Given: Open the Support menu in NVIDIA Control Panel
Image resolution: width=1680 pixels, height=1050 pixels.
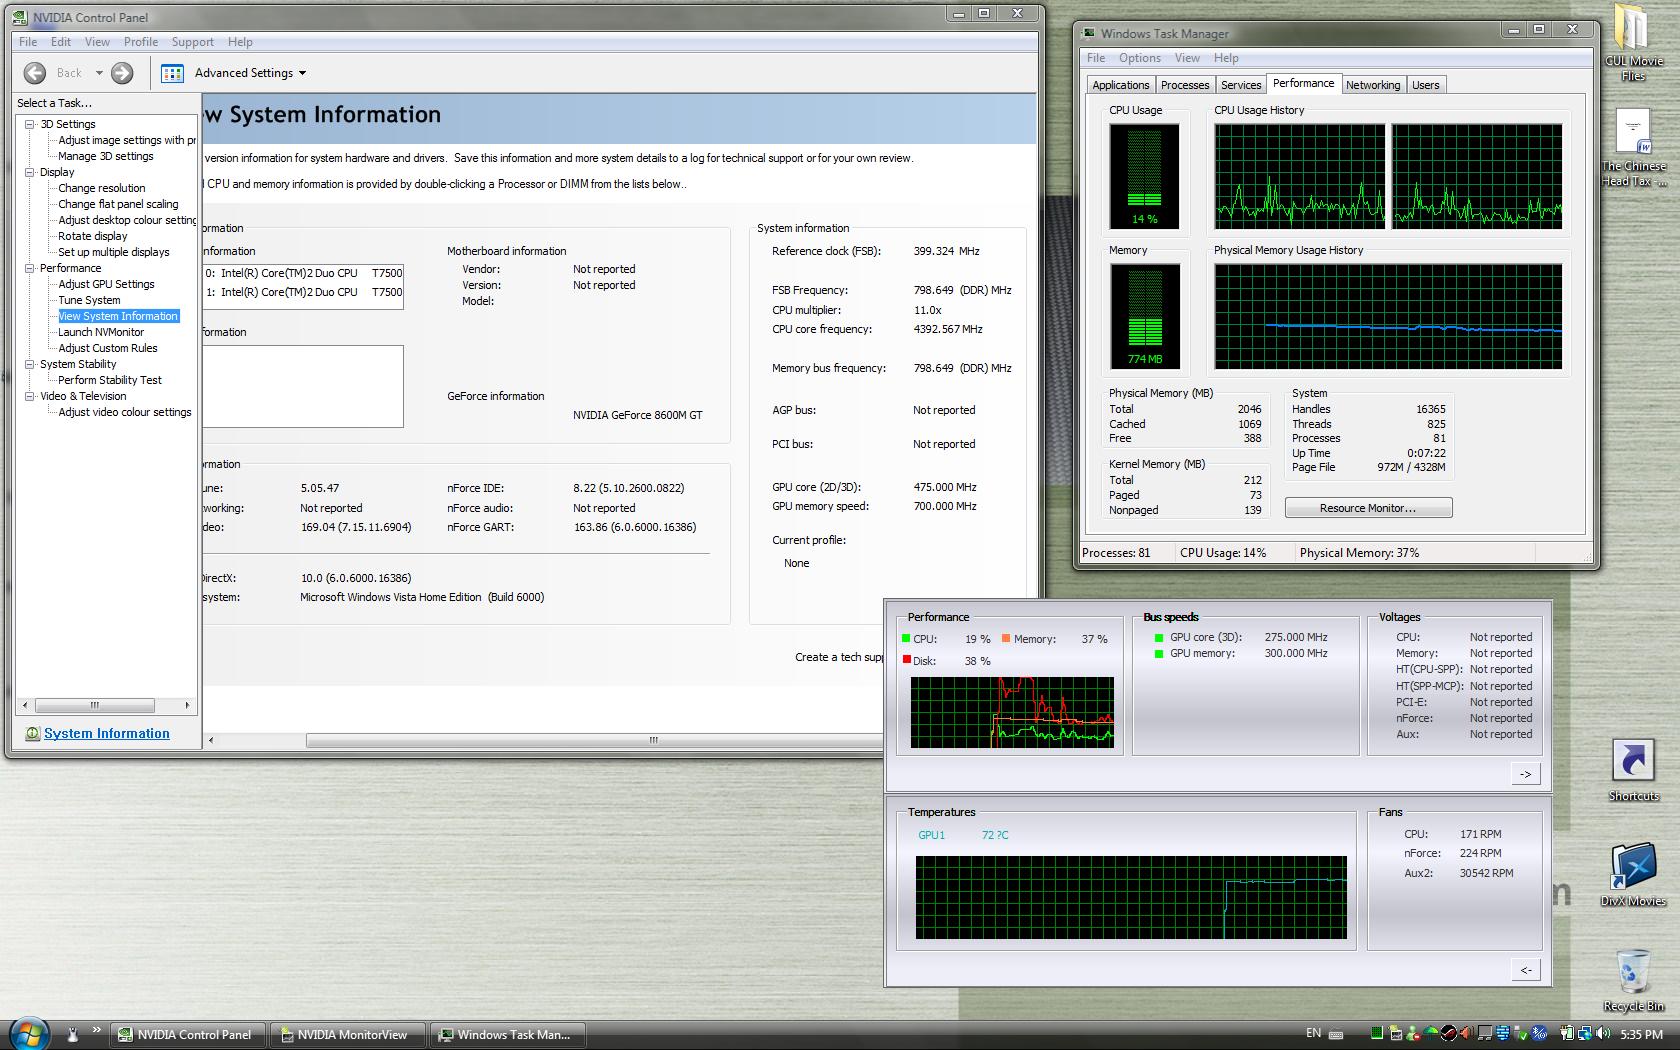Looking at the screenshot, I should pos(192,42).
